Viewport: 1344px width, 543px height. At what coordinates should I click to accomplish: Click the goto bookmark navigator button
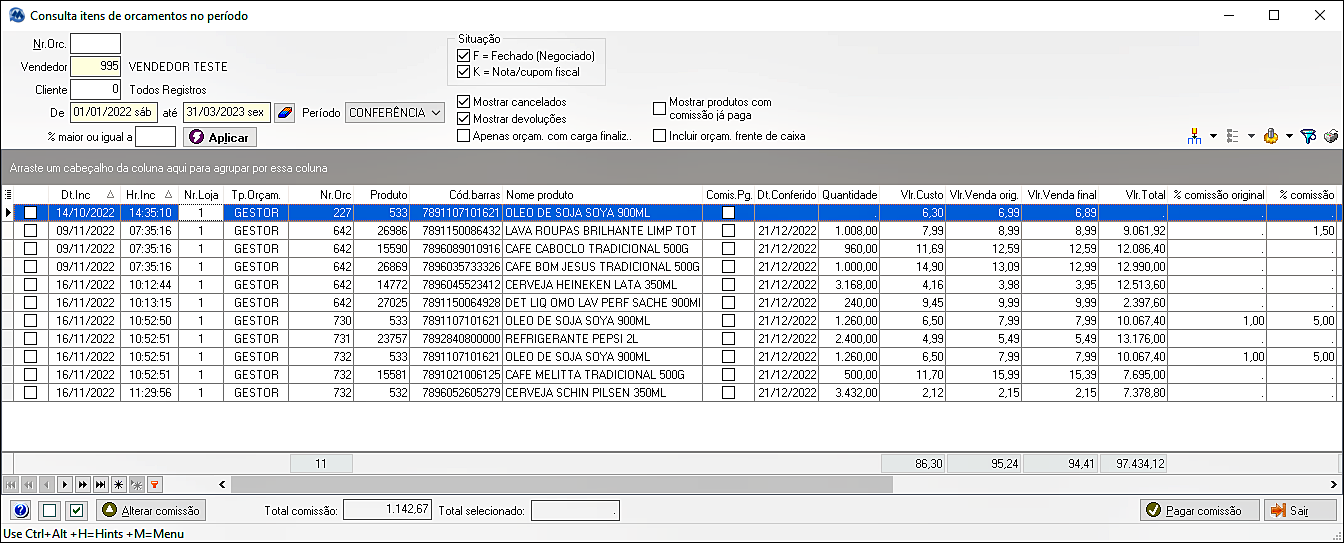pos(137,484)
